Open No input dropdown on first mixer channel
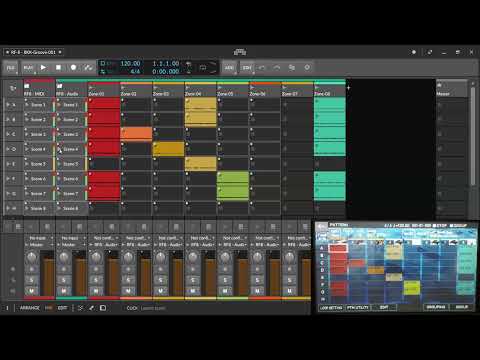 click(39, 238)
